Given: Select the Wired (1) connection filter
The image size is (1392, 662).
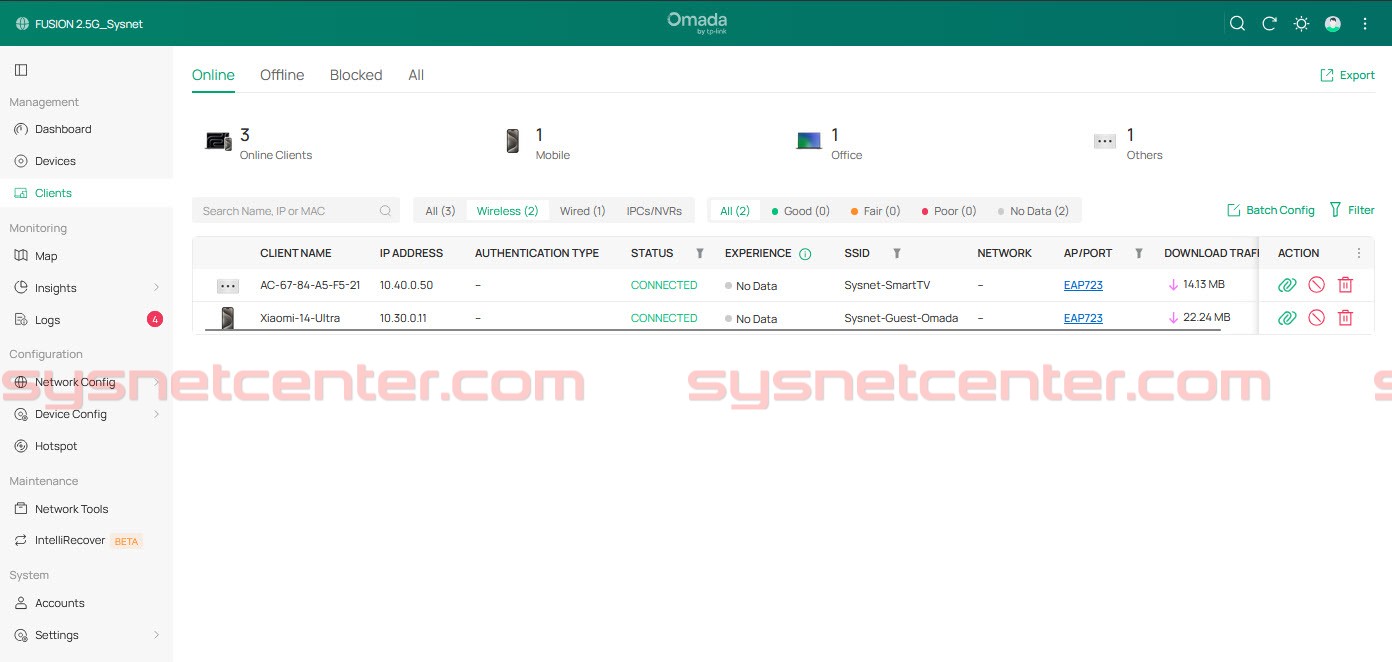Looking at the screenshot, I should (x=582, y=211).
